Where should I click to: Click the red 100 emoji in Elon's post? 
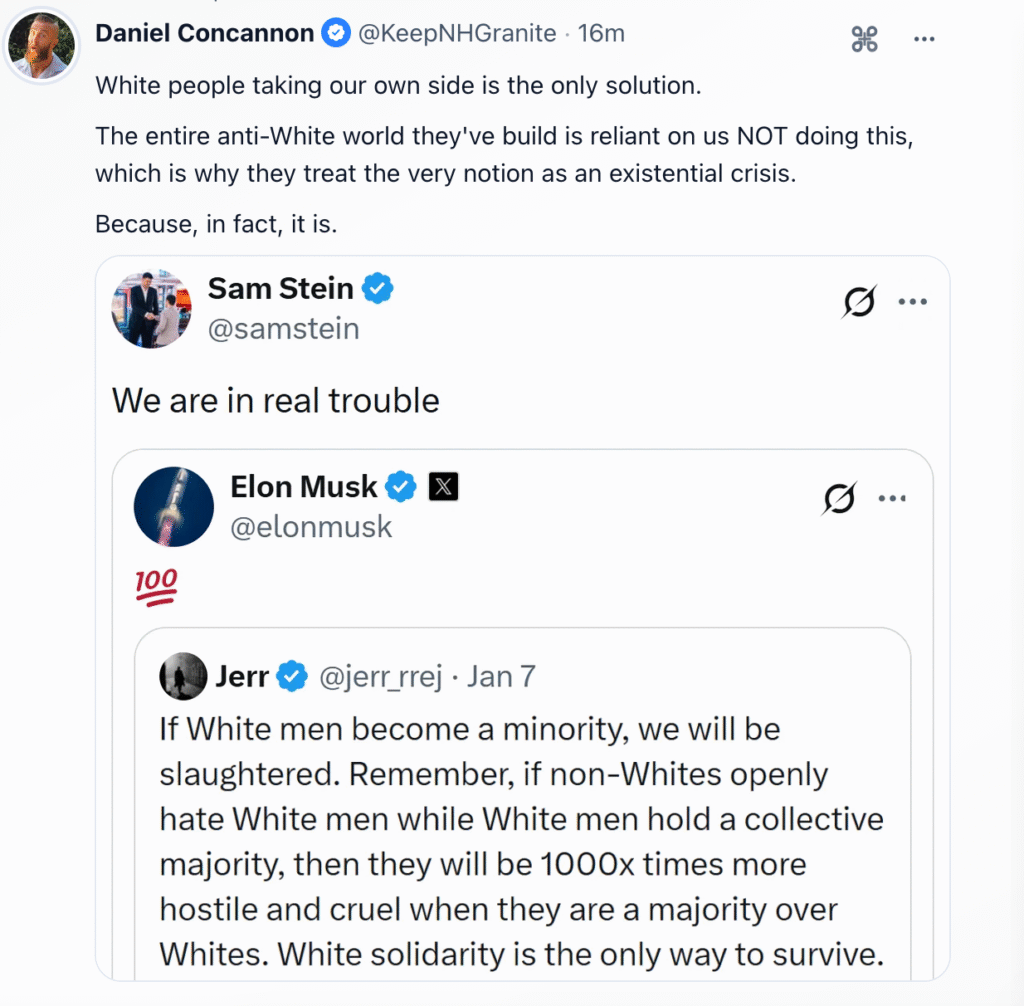coord(155,586)
